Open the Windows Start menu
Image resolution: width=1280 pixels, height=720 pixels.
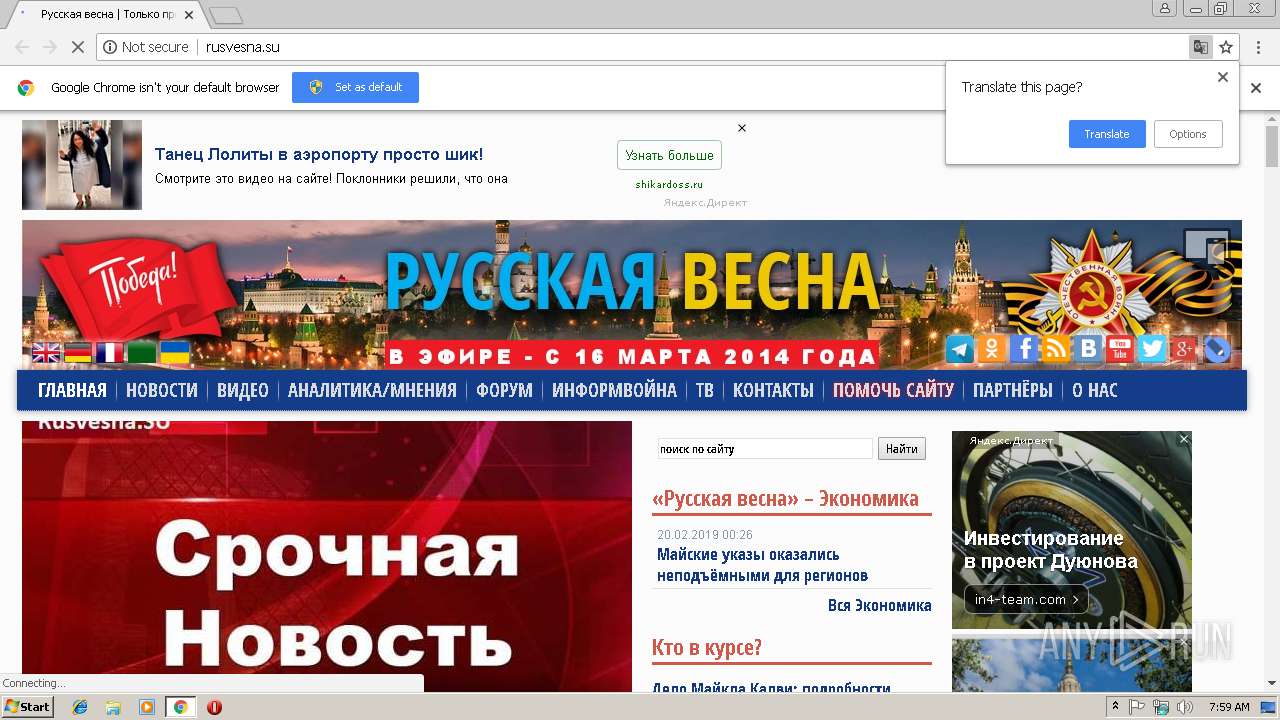(28, 707)
